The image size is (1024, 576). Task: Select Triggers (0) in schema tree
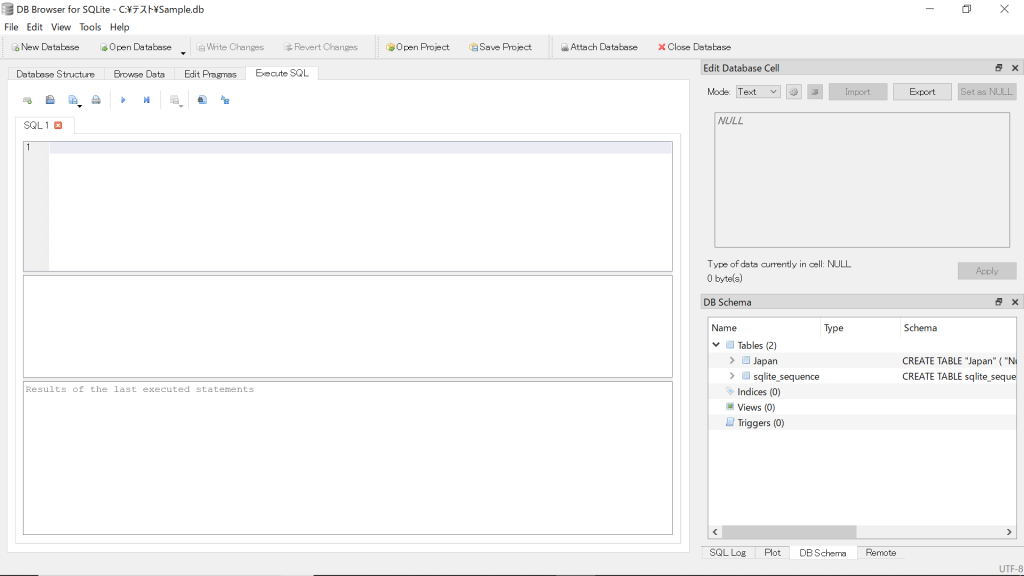tap(760, 423)
